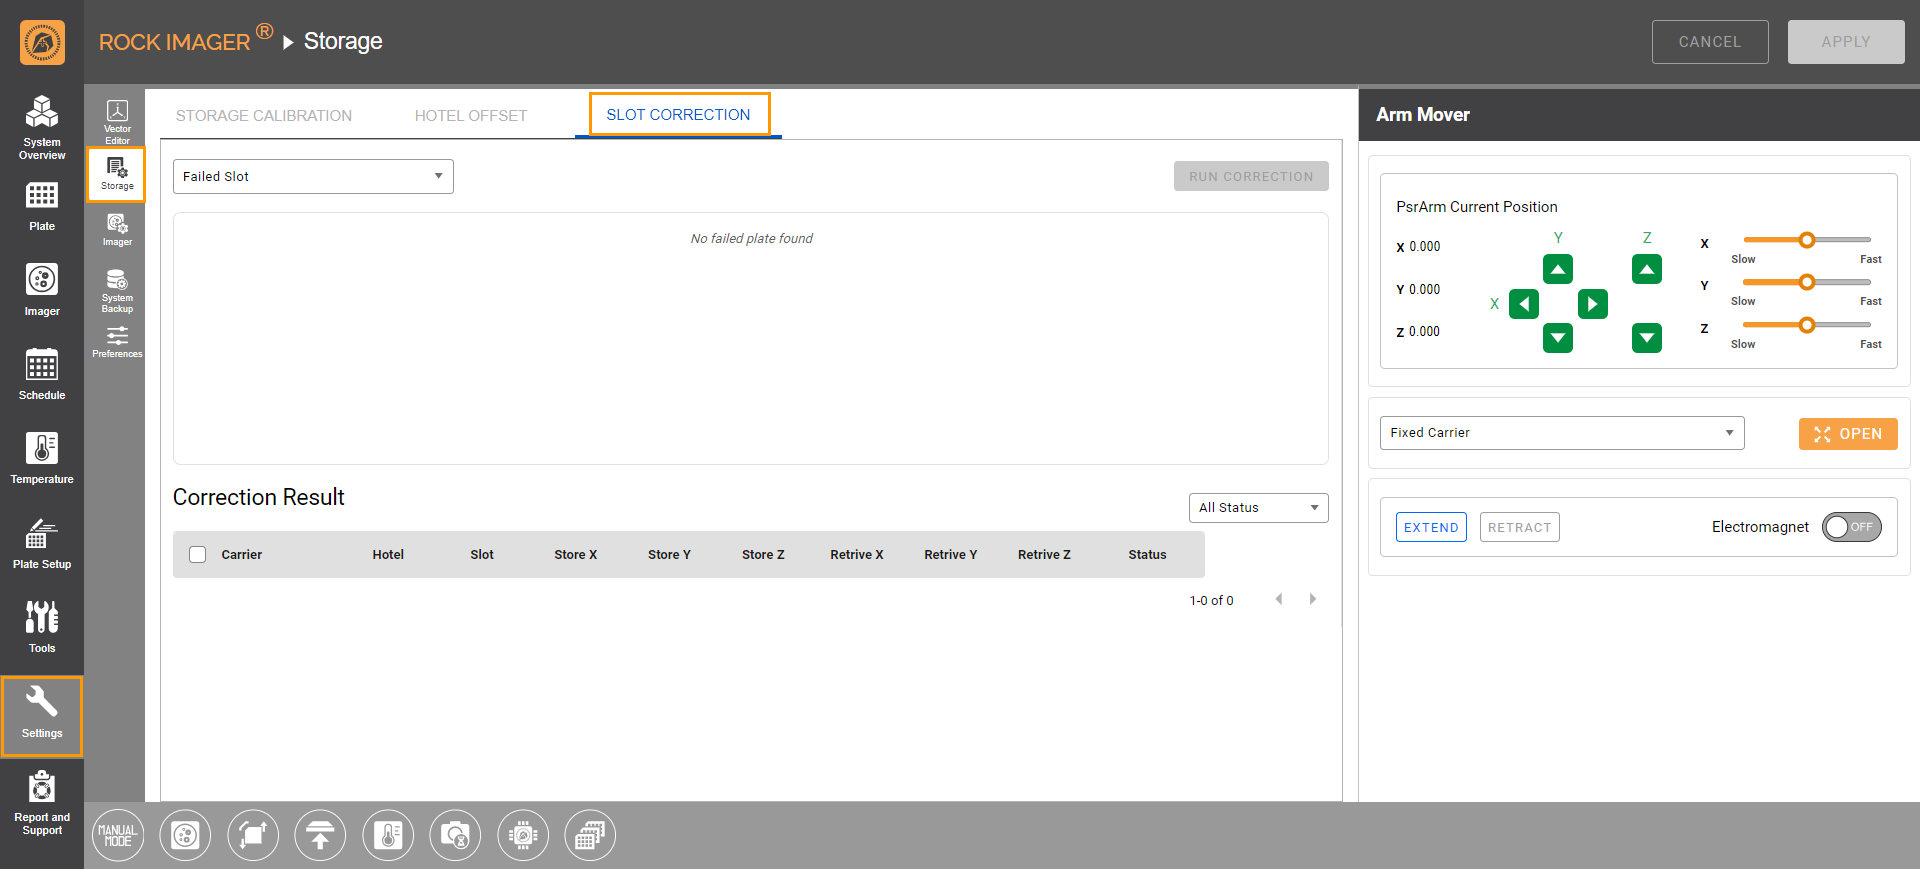Expand the Failed Slot dropdown
This screenshot has width=1920, height=869.
(x=313, y=177)
